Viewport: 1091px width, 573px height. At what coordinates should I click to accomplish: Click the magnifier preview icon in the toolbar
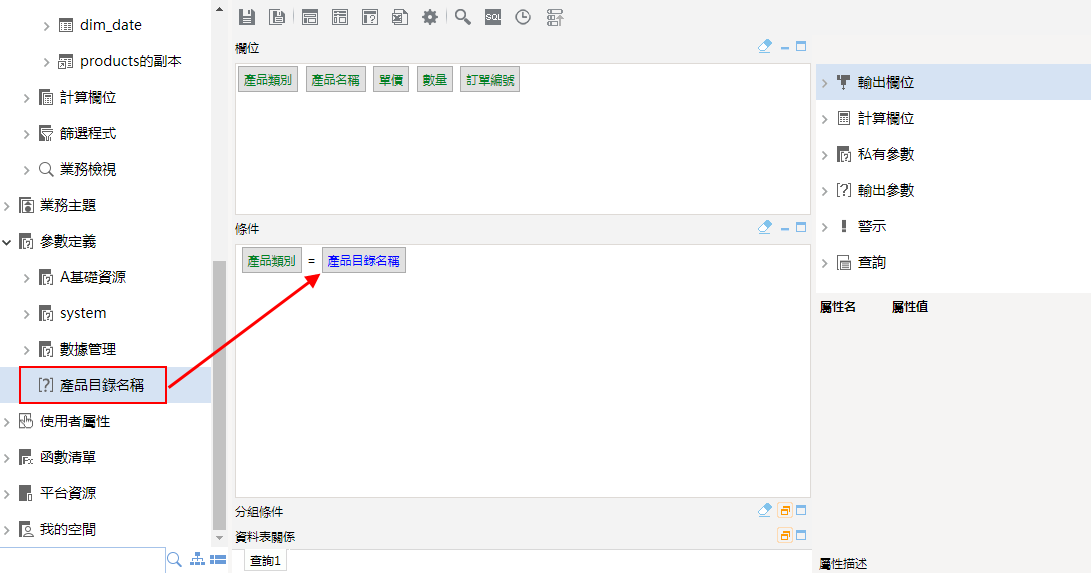click(x=462, y=17)
